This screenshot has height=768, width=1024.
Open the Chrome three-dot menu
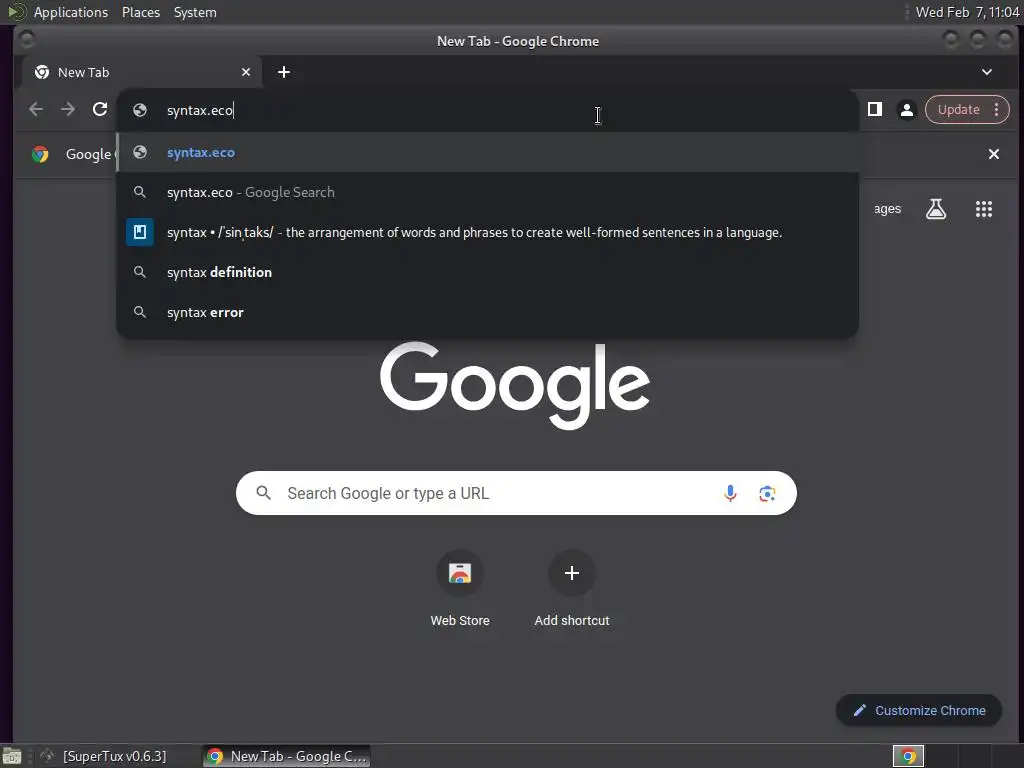pos(997,110)
